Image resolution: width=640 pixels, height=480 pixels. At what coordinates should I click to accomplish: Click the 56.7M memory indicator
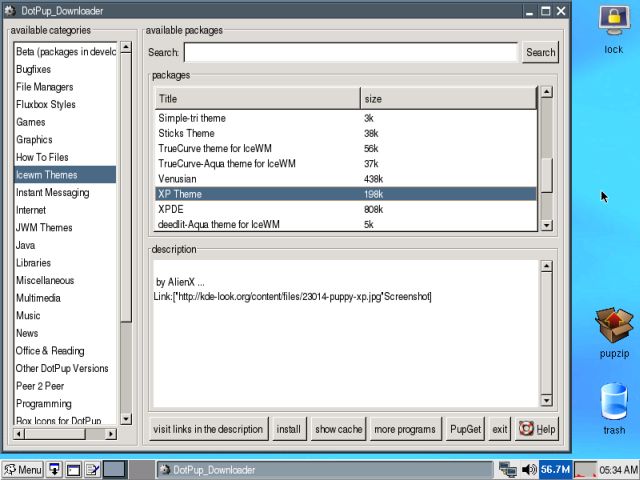pos(555,469)
